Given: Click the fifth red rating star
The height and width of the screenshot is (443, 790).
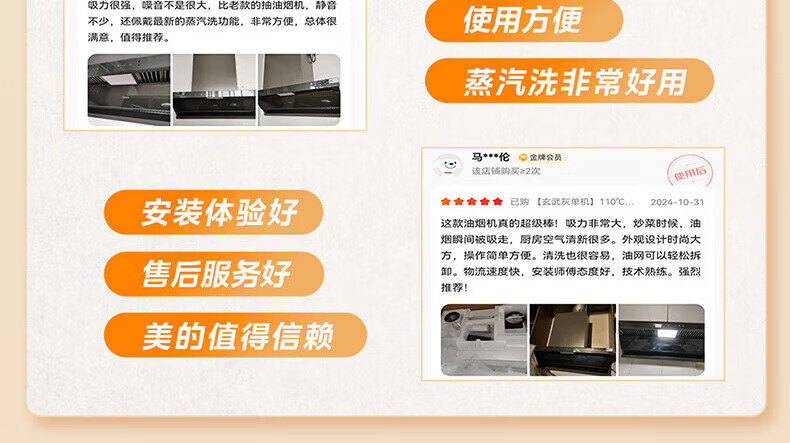Looking at the screenshot, I should tap(498, 202).
